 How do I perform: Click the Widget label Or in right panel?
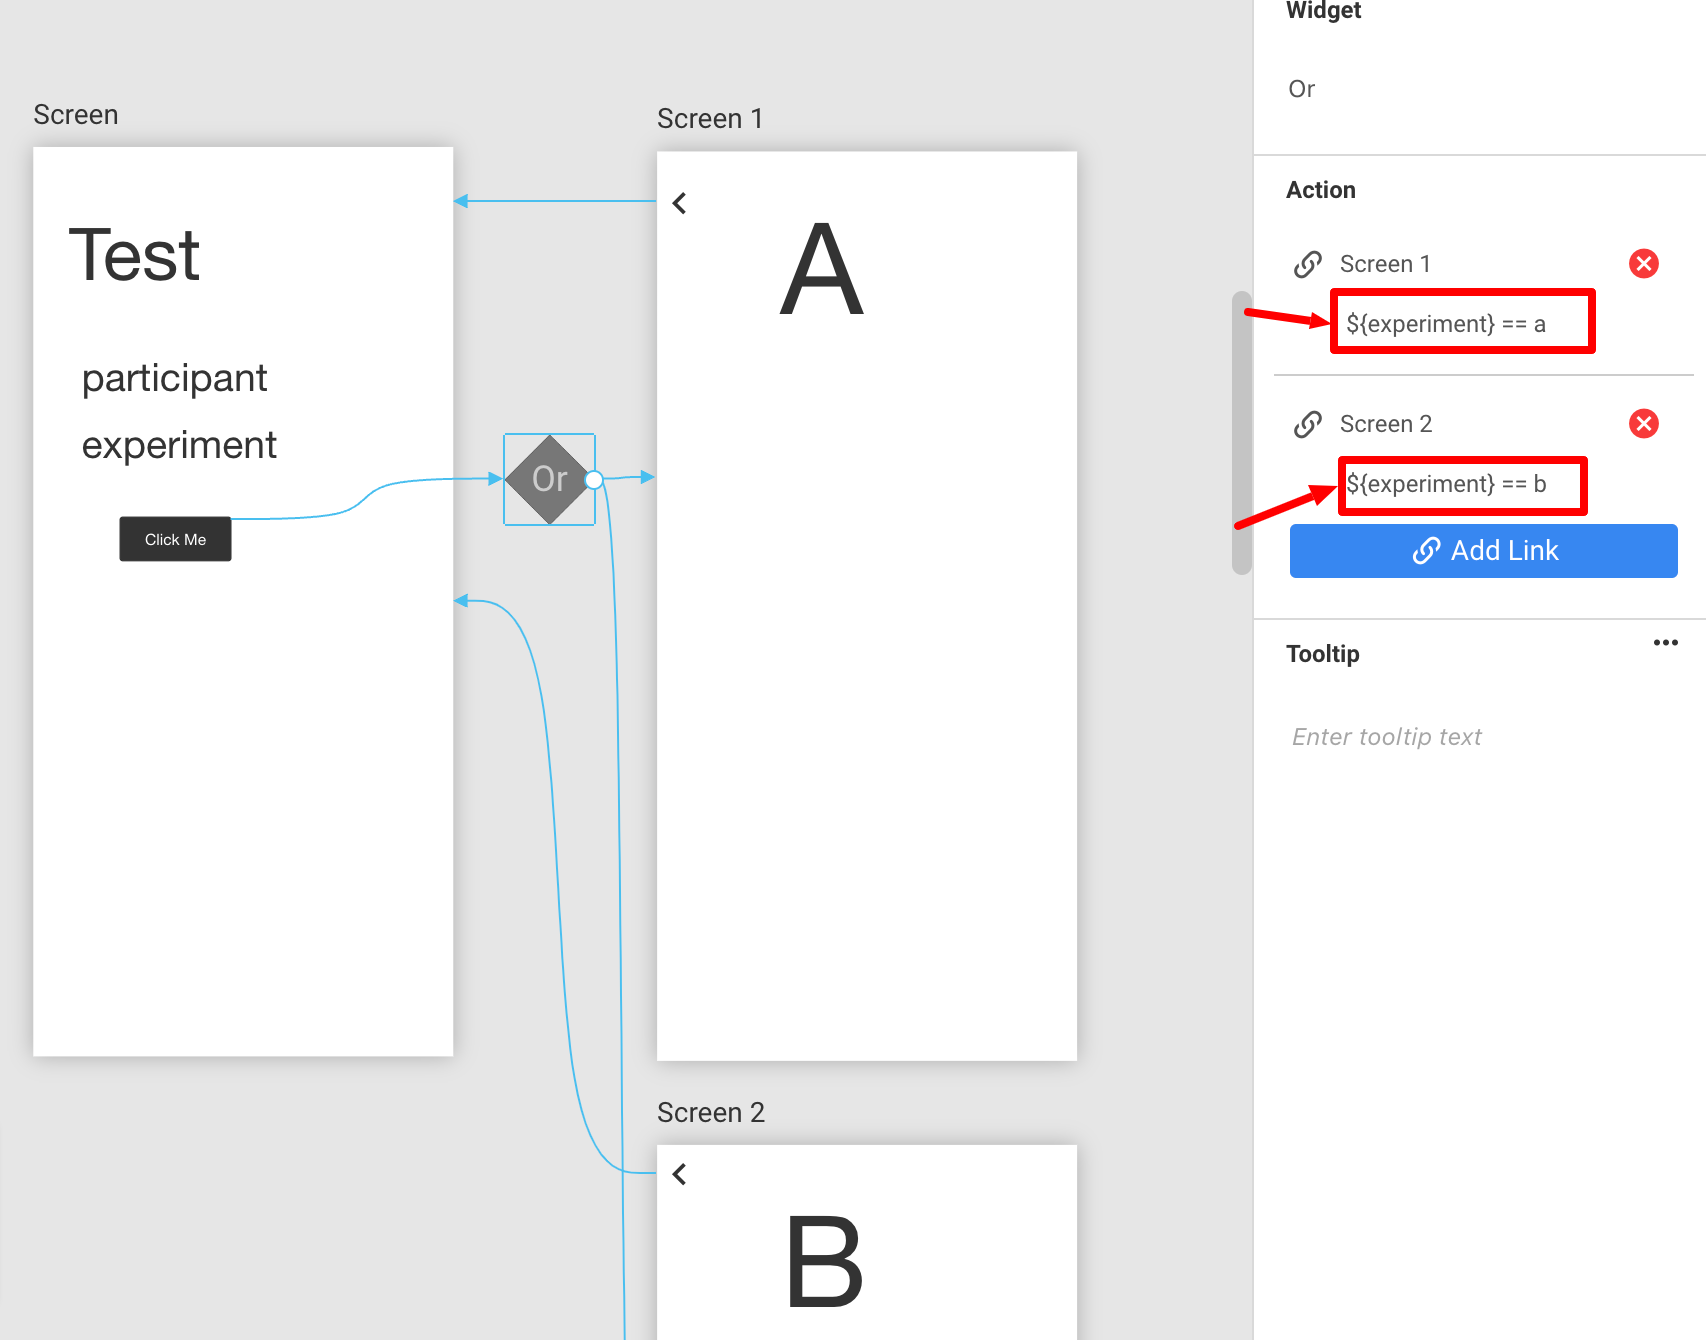tap(1301, 89)
